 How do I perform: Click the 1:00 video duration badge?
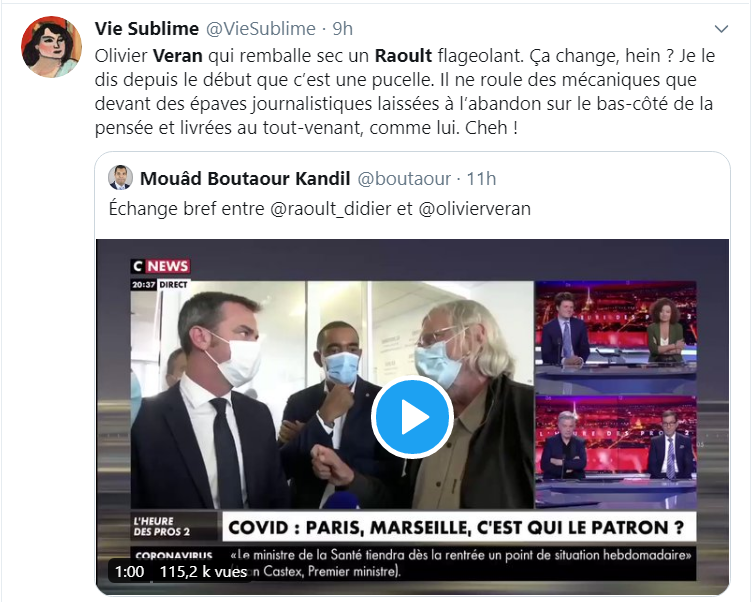129,571
